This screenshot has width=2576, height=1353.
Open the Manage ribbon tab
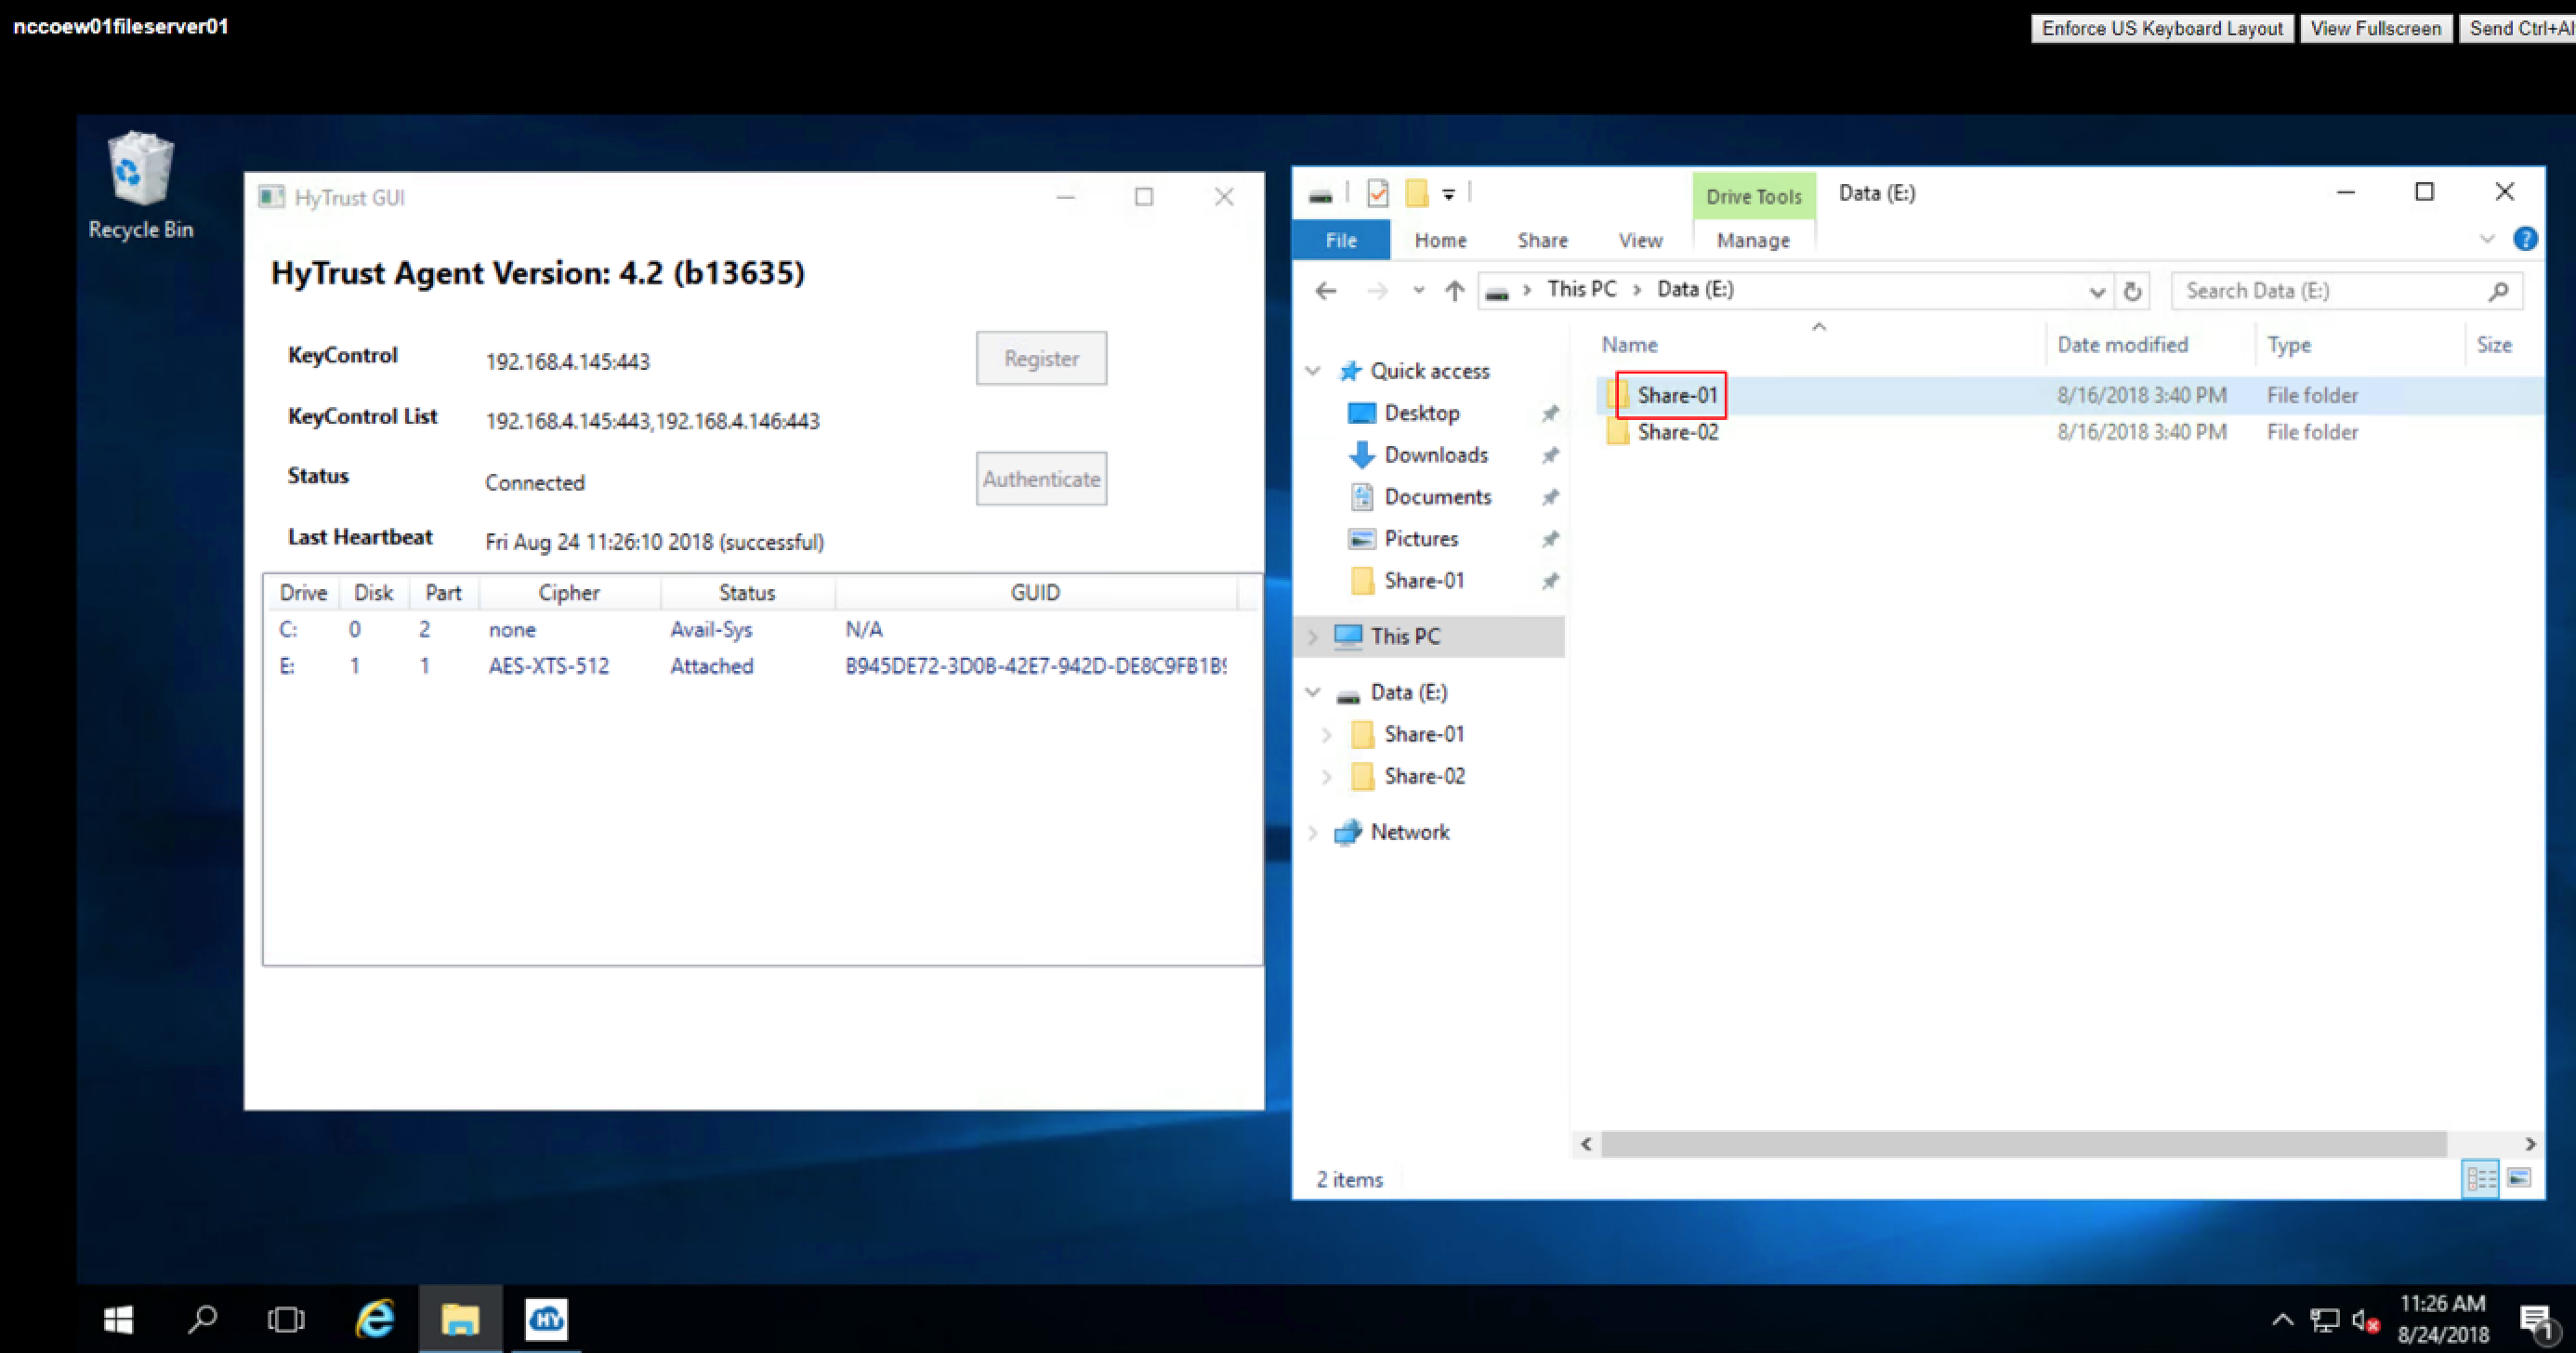[x=1753, y=240]
